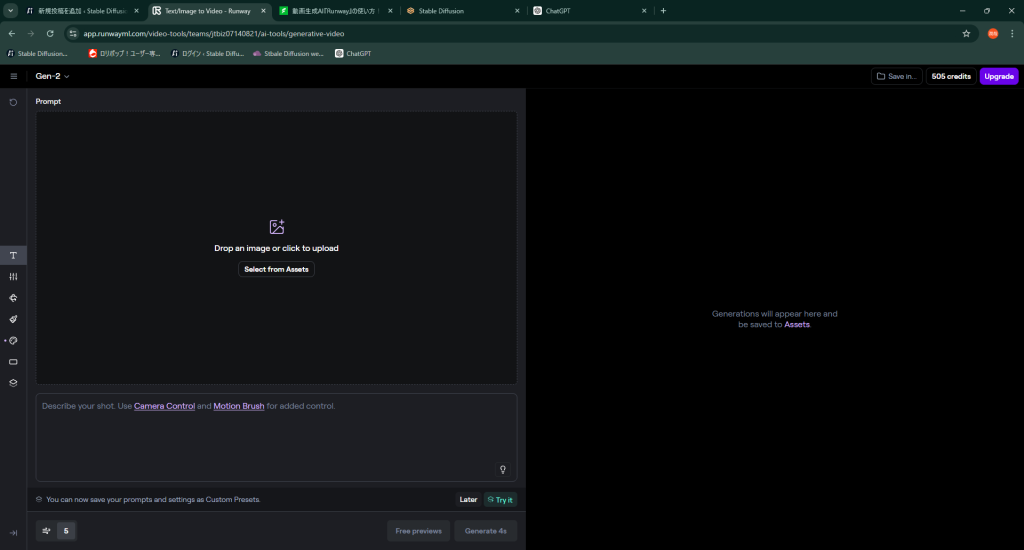
Task: Follow the Assets link in the generations panel
Action: (x=796, y=324)
